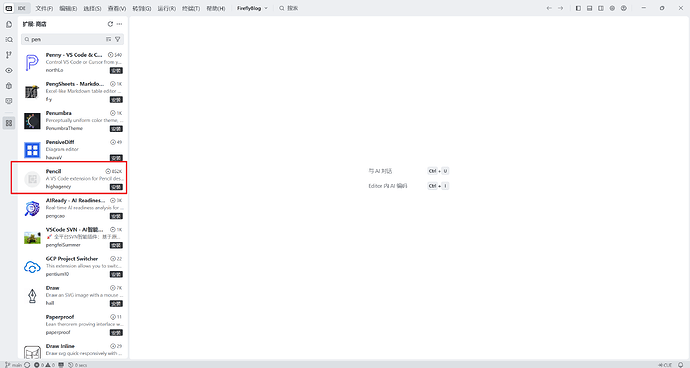The image size is (690, 368).
Task: Install the GCP Project Switcher extension
Action: click(116, 274)
